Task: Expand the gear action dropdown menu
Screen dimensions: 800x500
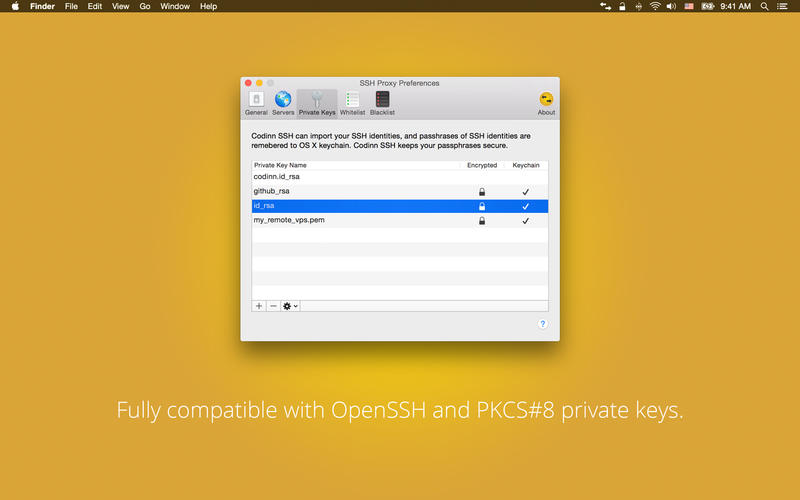Action: click(290, 306)
